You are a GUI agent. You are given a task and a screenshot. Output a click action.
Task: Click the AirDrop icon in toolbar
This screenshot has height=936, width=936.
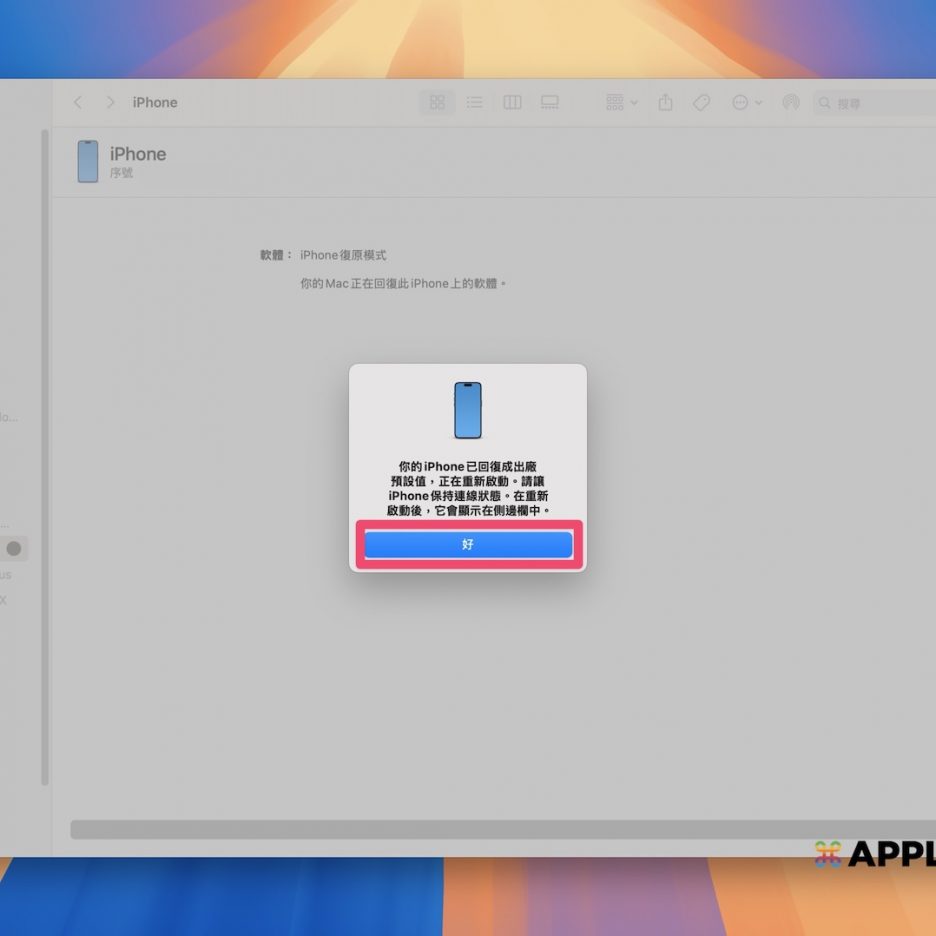coord(790,103)
